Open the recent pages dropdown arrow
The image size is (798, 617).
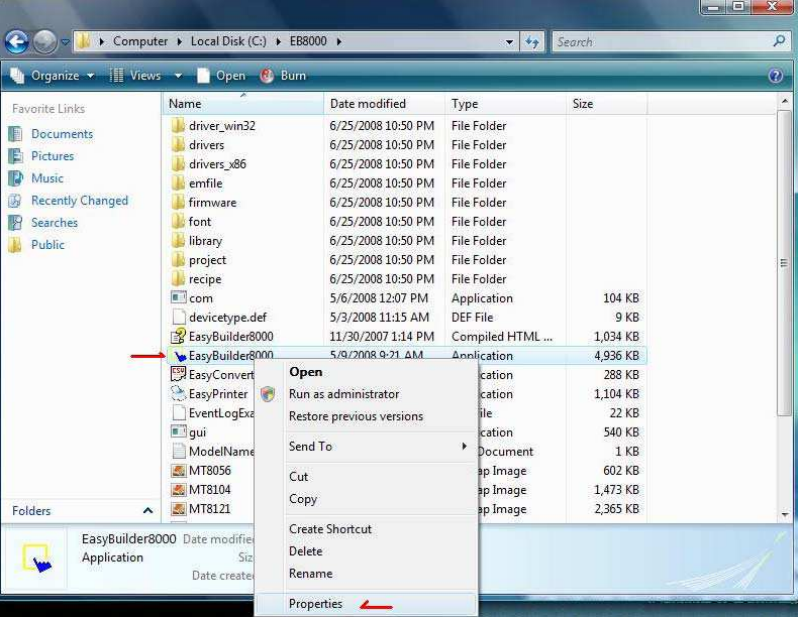tap(65, 42)
